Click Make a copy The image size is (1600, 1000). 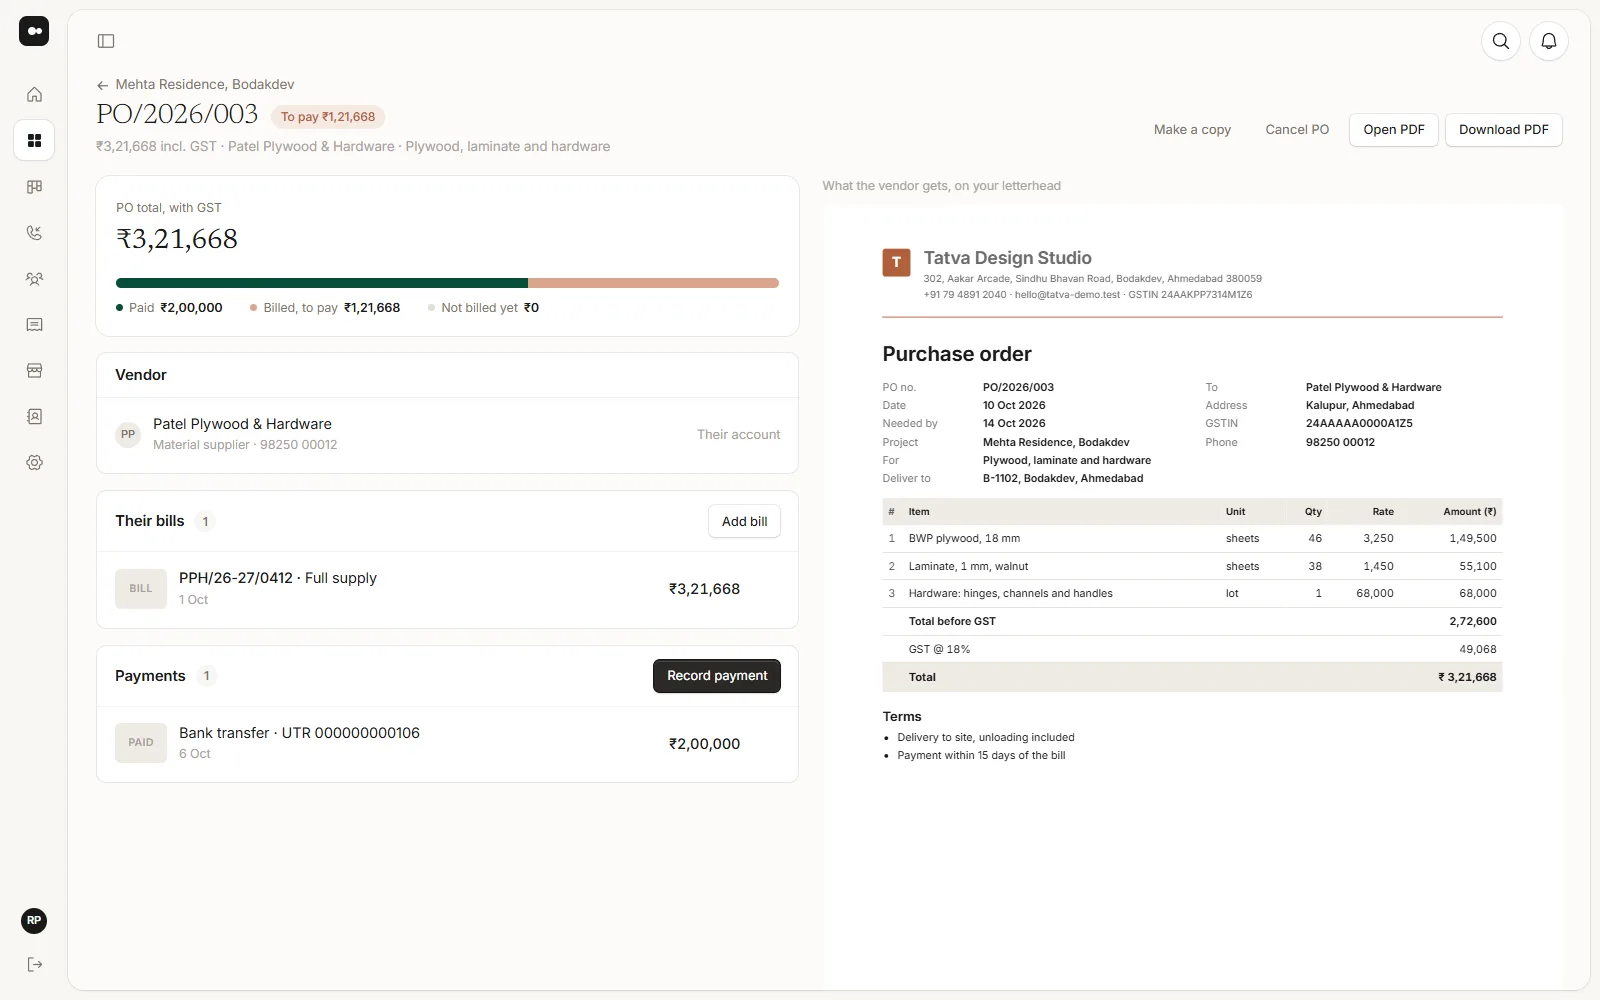(1192, 130)
